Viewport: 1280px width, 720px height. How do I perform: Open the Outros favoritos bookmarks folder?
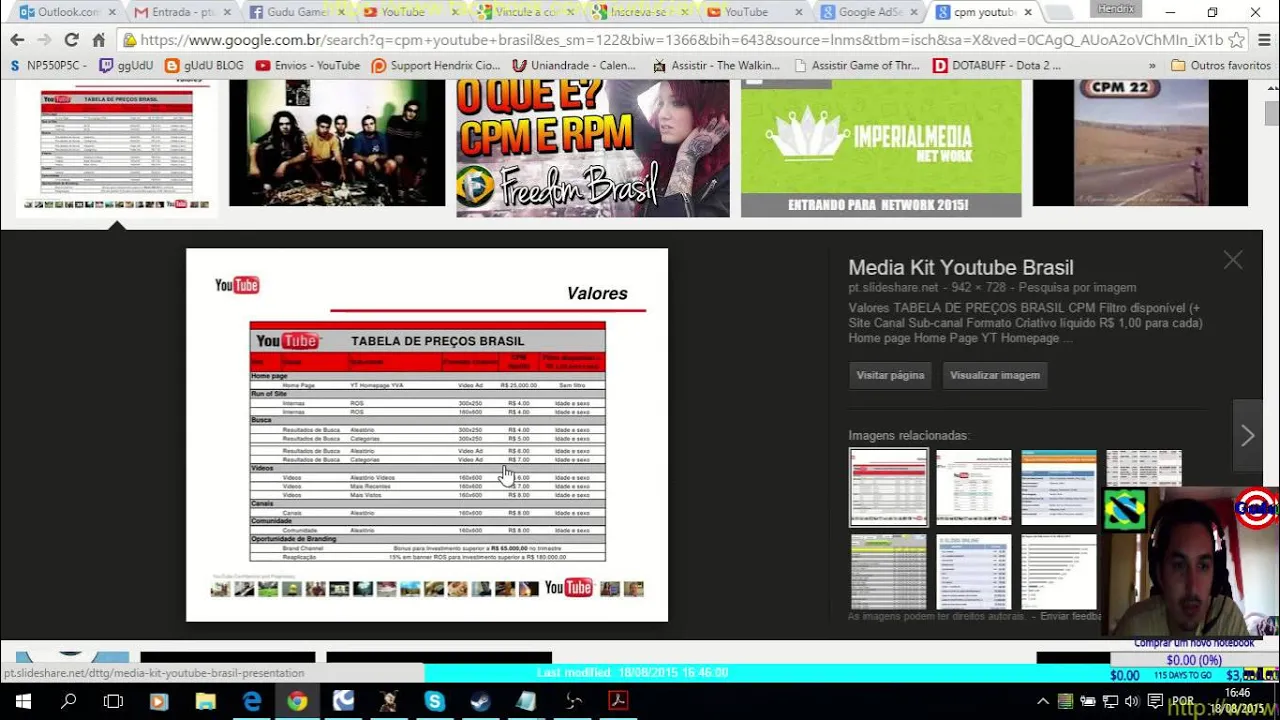[x=1221, y=65]
